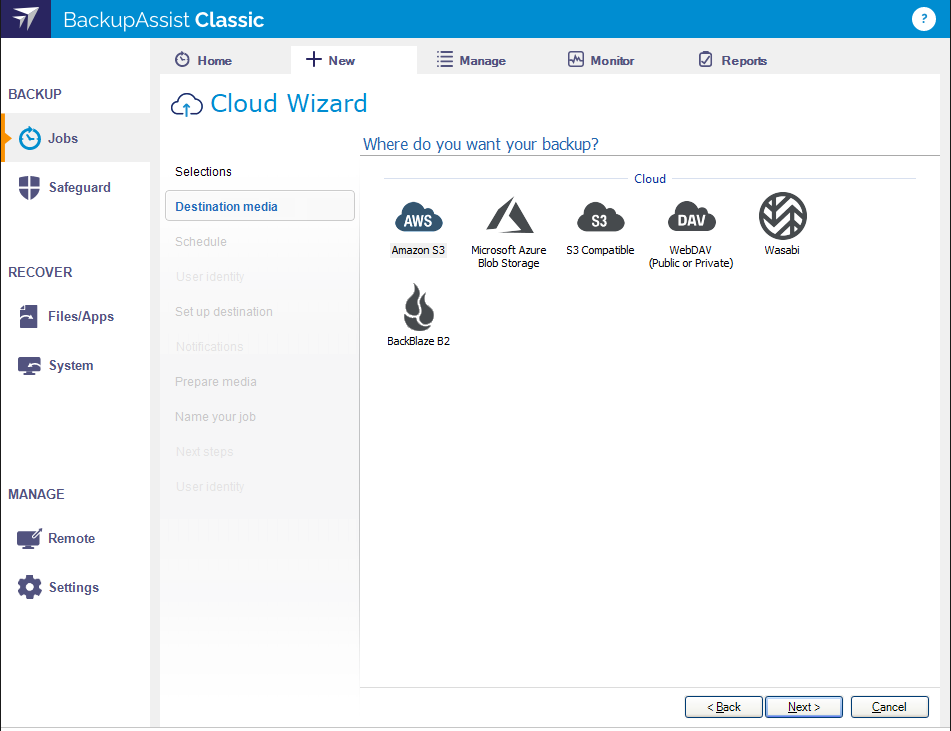Click the Remote management monitor icon
Viewport: 951px width, 731px height.
coord(29,538)
